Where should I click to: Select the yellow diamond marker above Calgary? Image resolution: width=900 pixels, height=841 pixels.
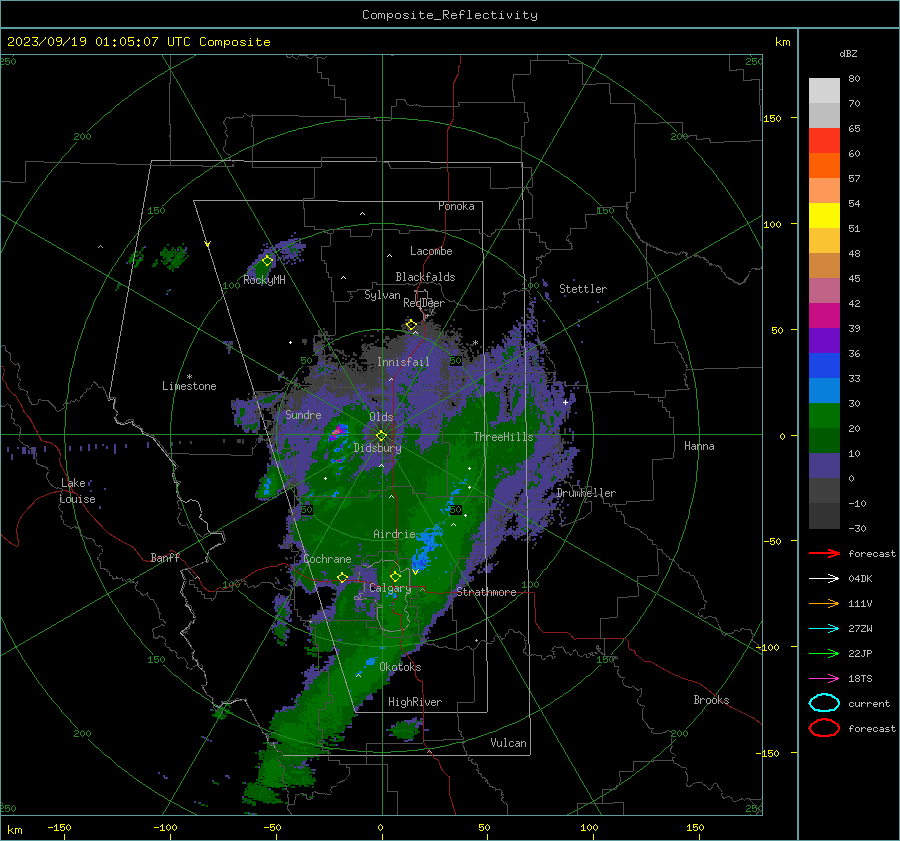coord(395,576)
